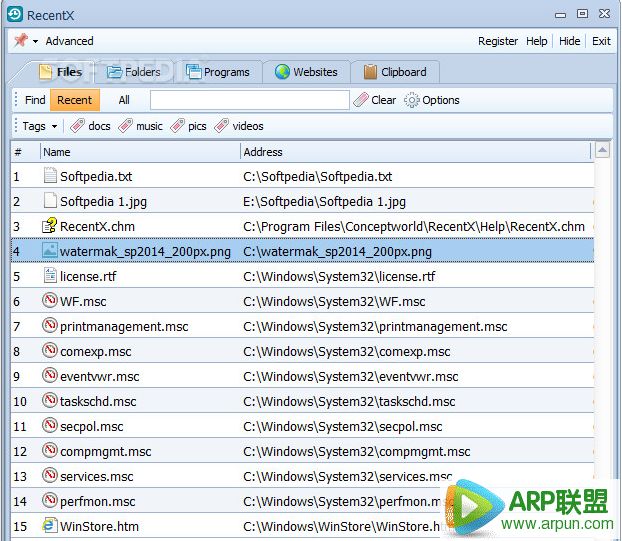Select the pics tag
Image resolution: width=622 pixels, height=541 pixels.
[188, 126]
